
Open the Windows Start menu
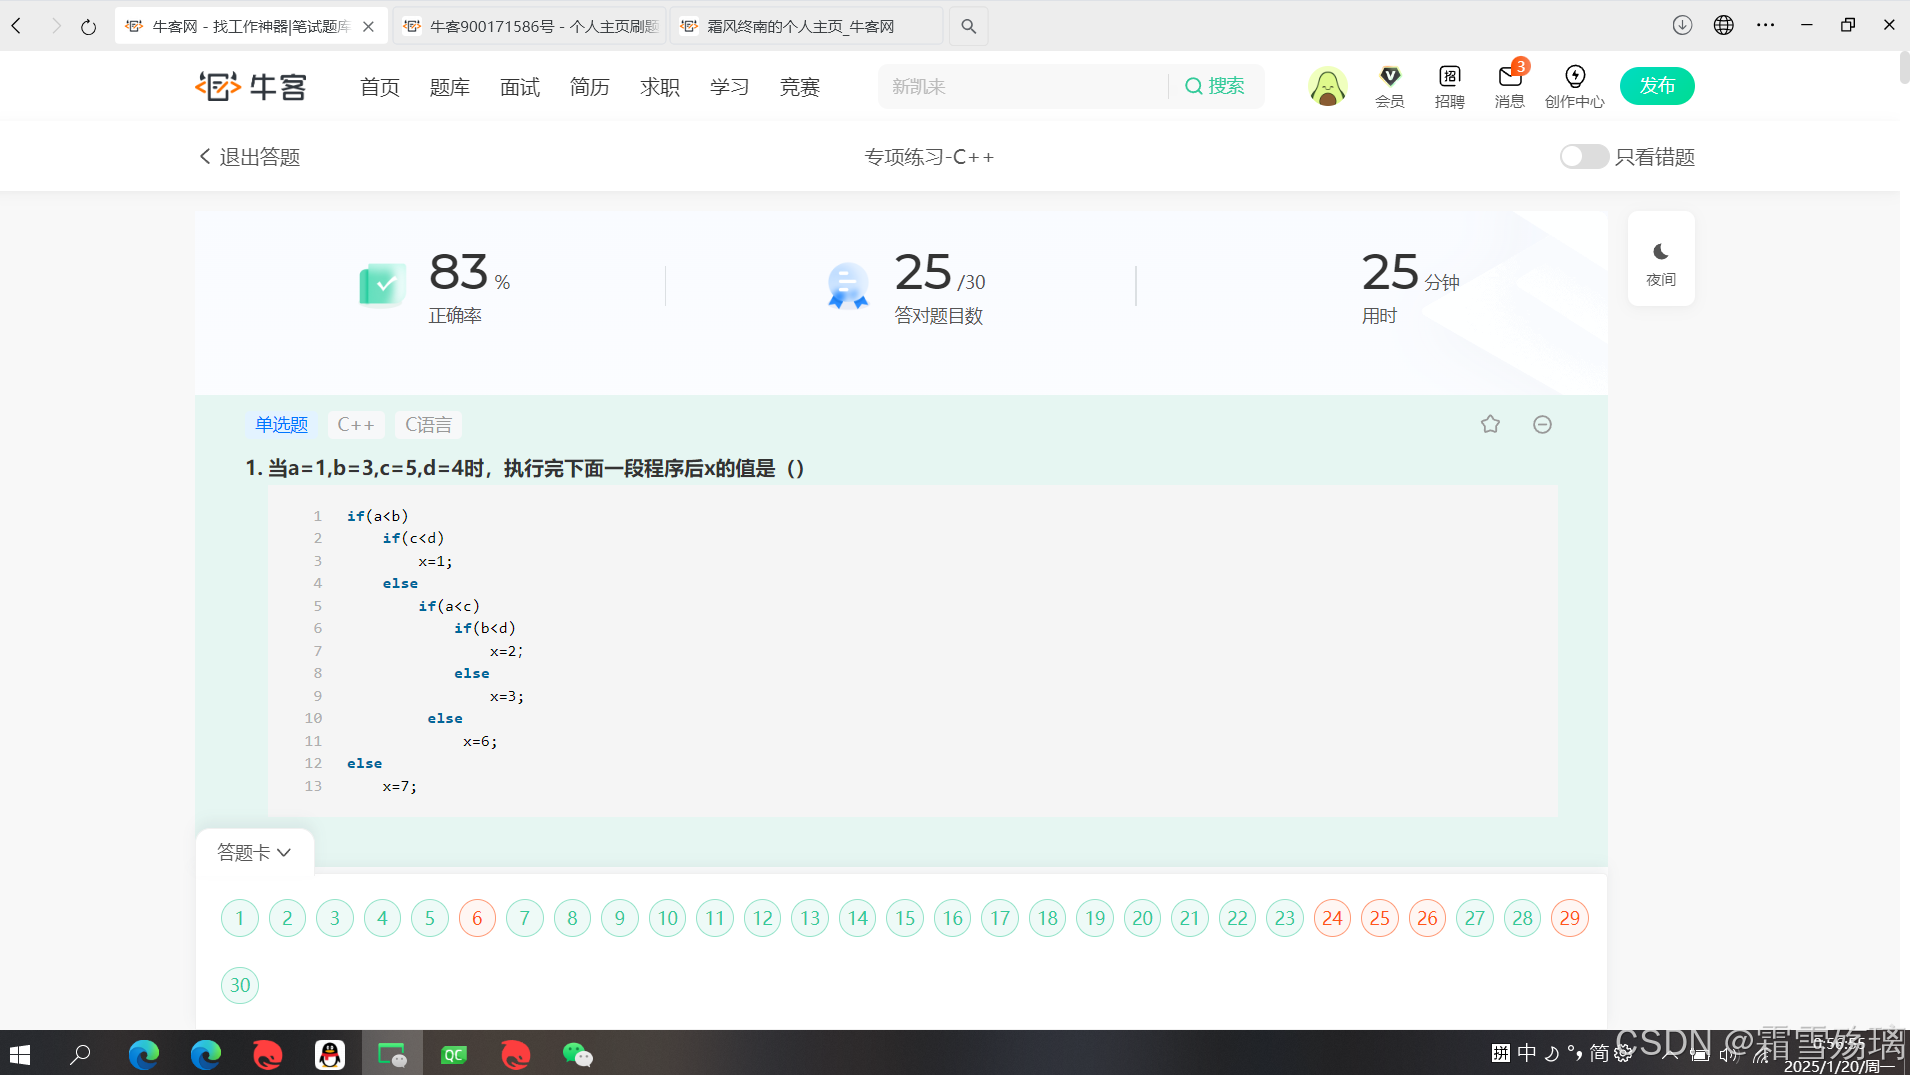[x=20, y=1054]
